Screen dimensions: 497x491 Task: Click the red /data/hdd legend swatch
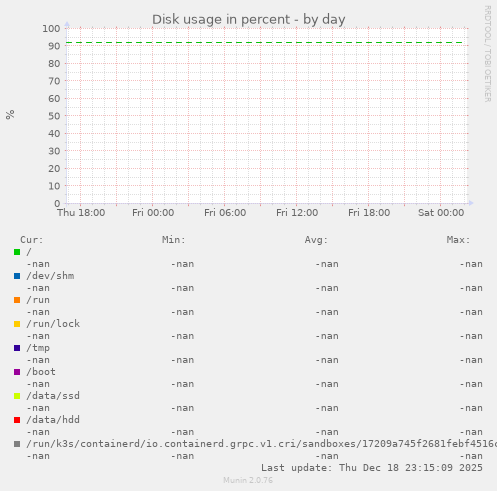[17, 420]
